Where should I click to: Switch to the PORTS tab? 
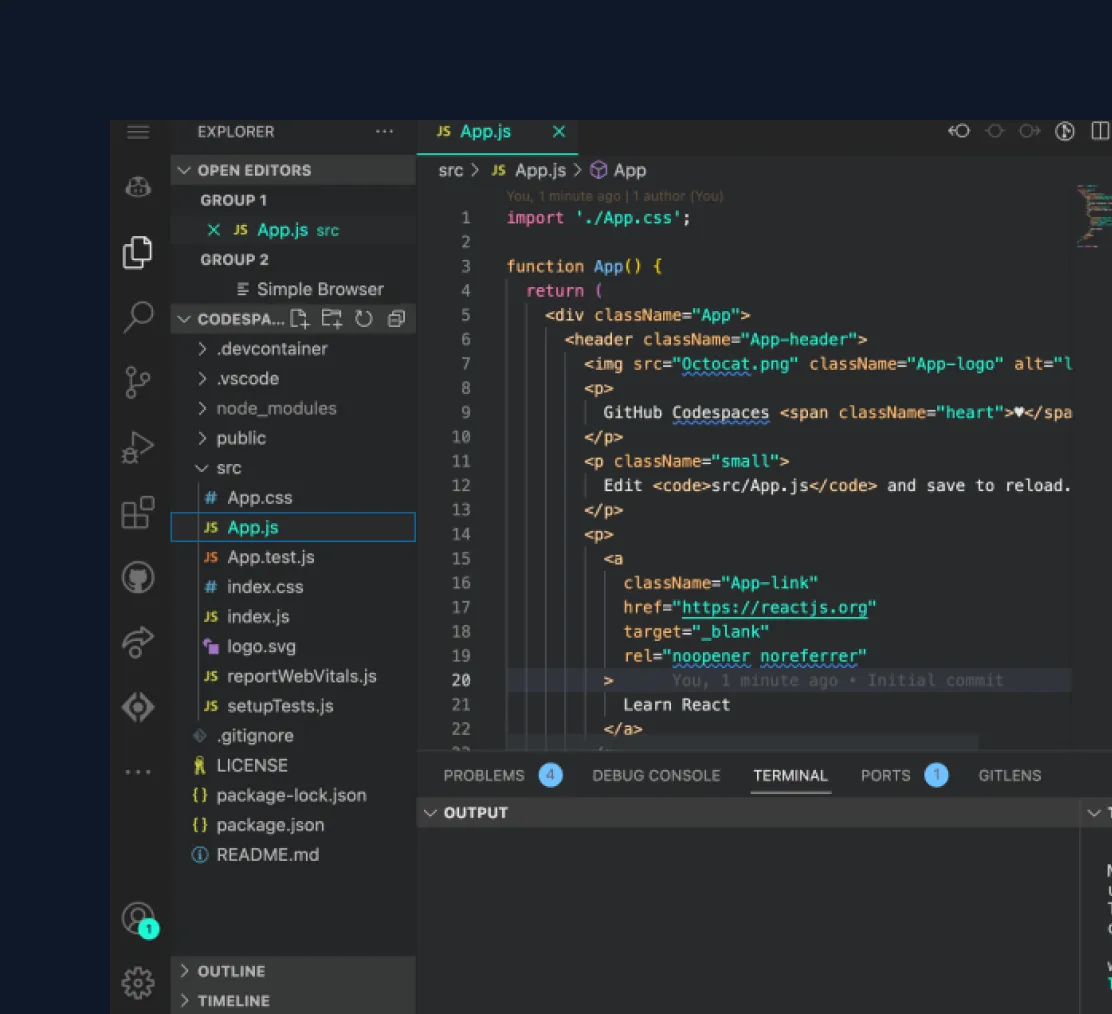coord(885,775)
